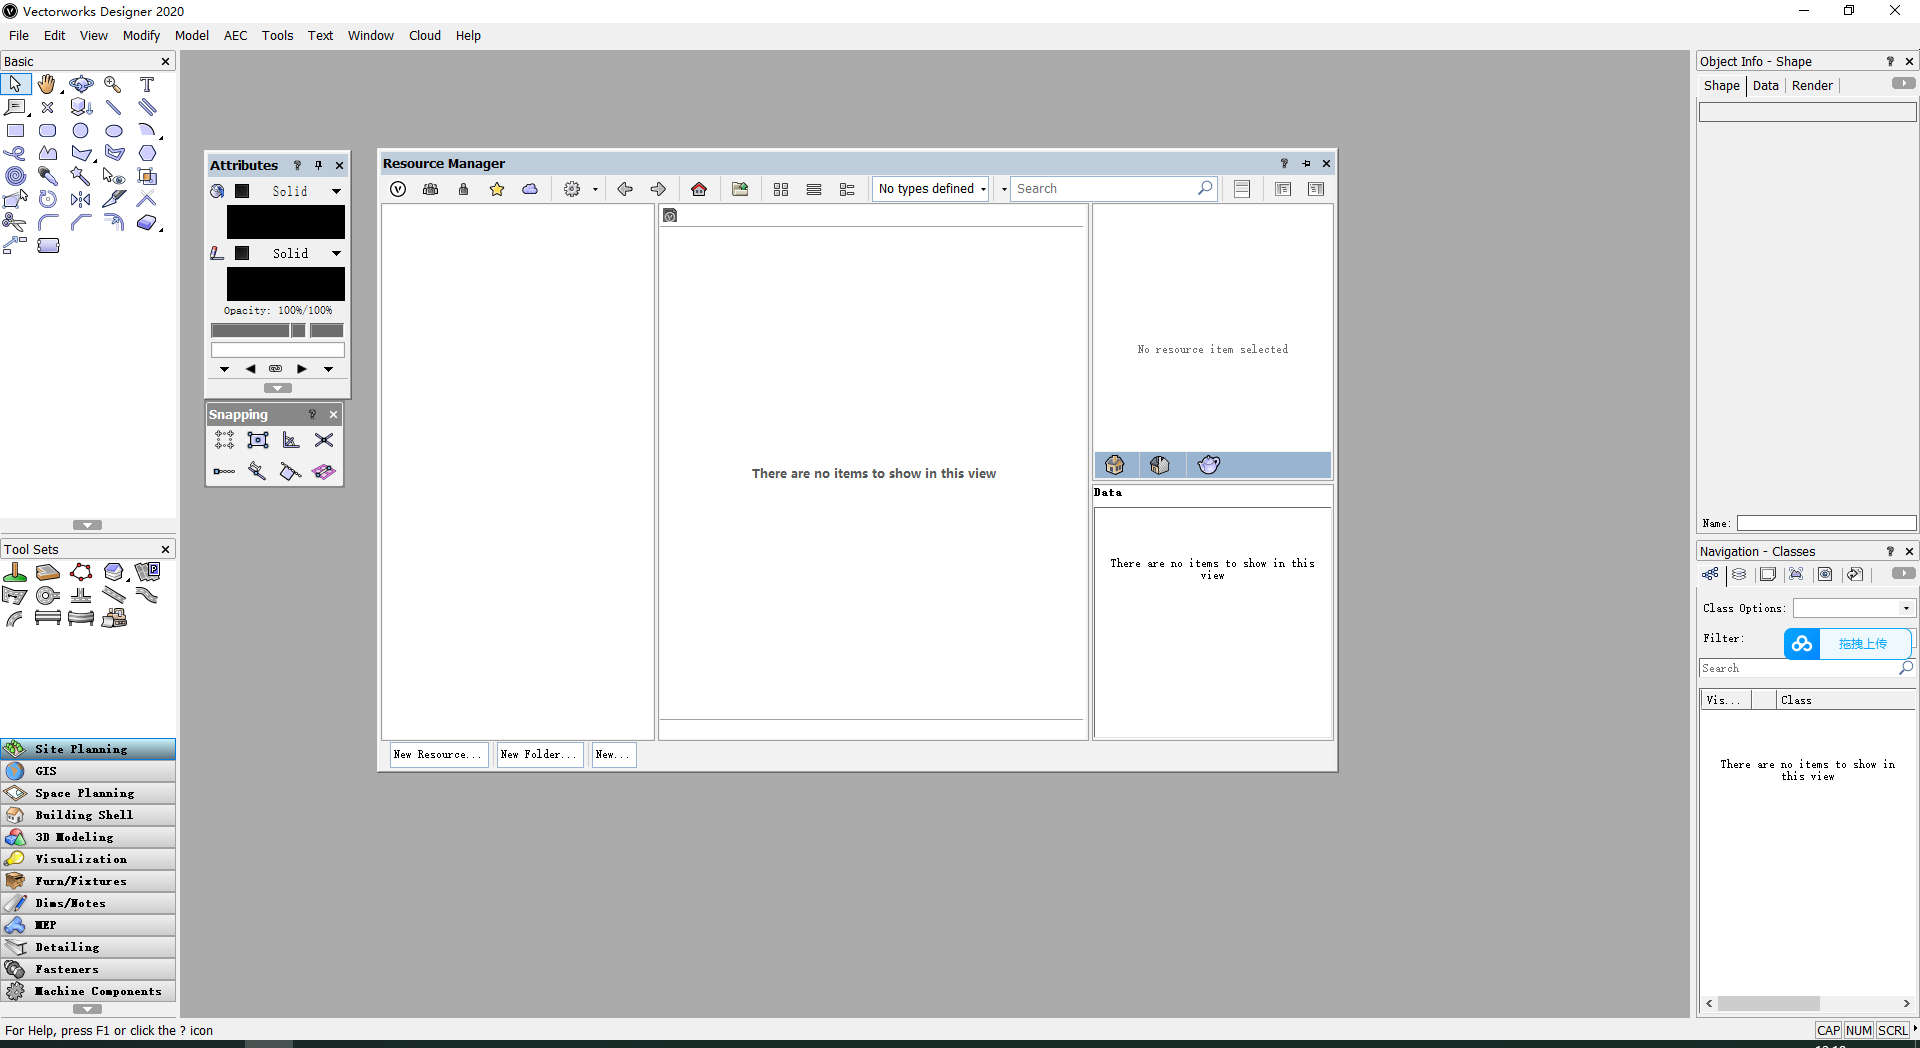The height and width of the screenshot is (1048, 1920).
Task: Open the AEC menu
Action: click(235, 35)
